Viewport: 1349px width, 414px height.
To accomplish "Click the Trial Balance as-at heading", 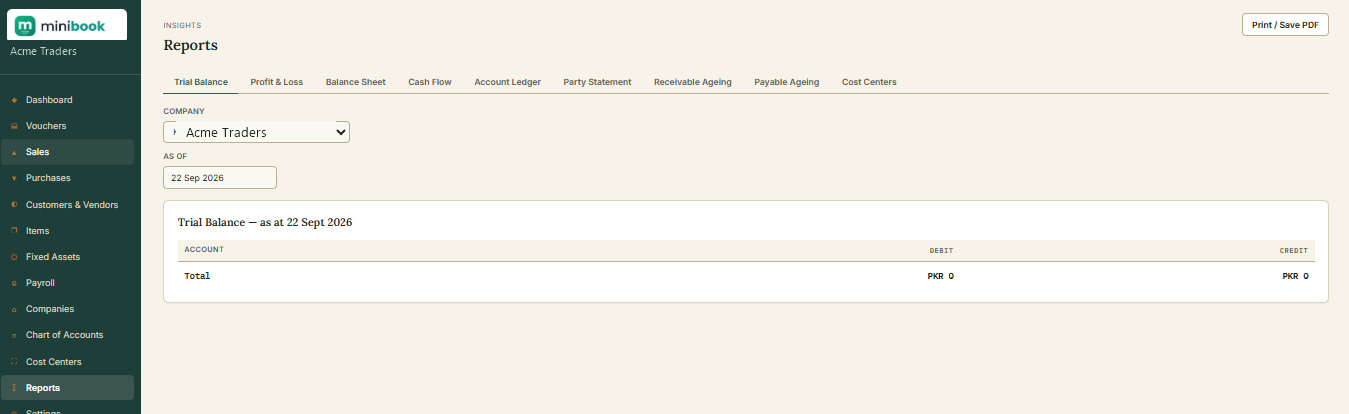I will point(265,222).
